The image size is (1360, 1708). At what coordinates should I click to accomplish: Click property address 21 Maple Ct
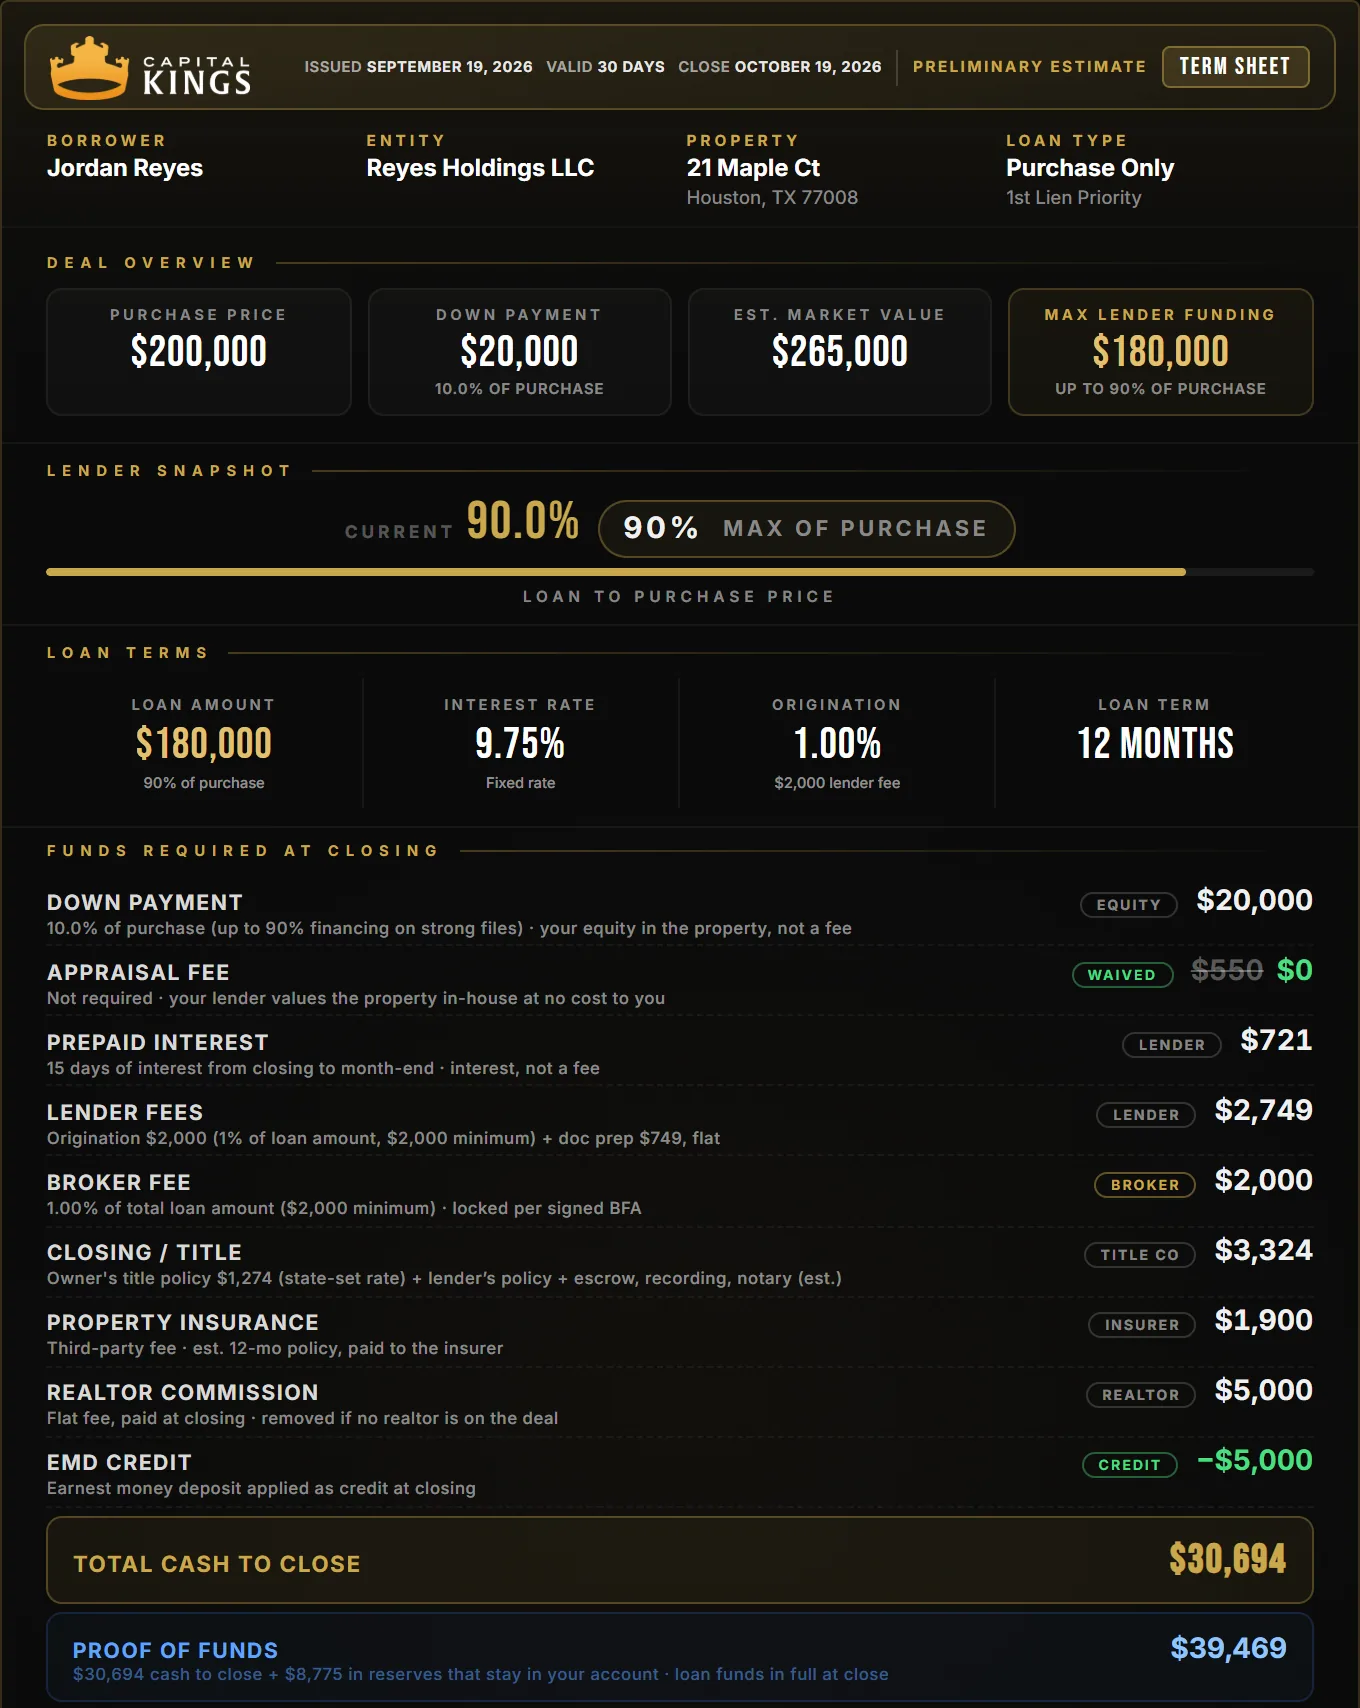coord(753,168)
